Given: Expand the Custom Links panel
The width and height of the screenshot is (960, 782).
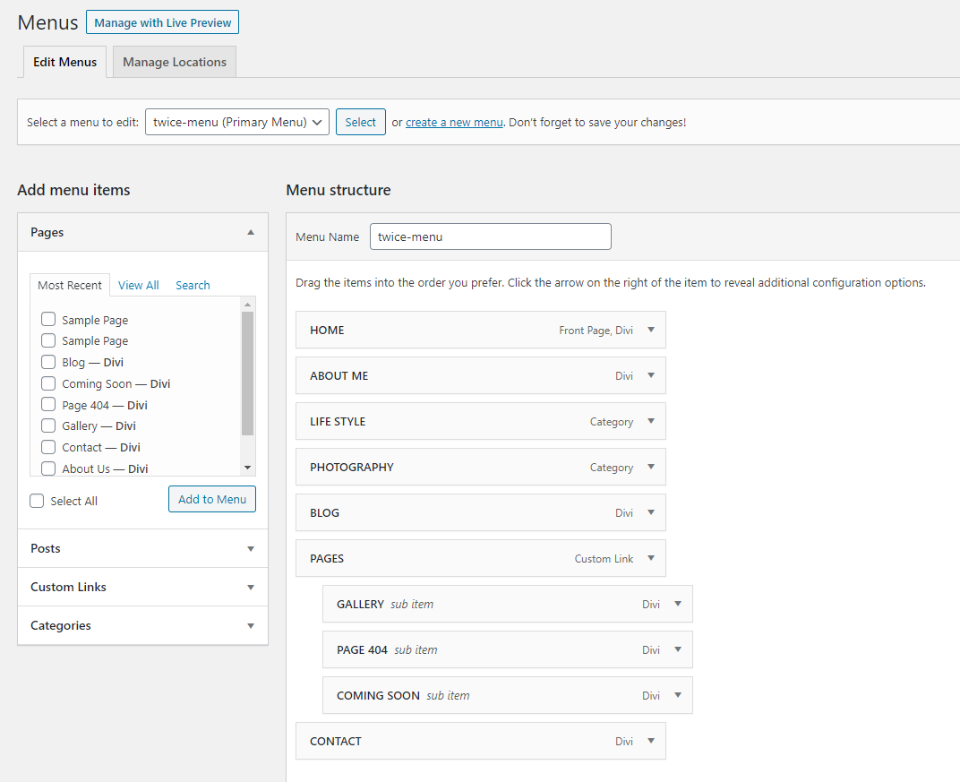Looking at the screenshot, I should click(x=250, y=587).
